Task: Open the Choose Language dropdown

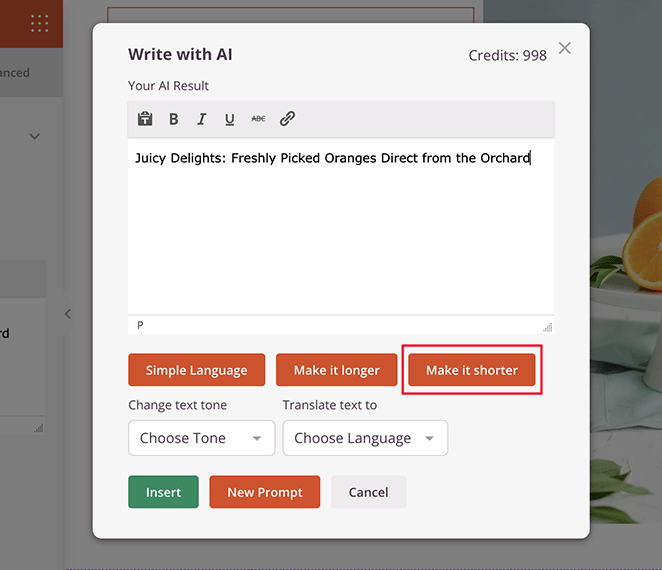Action: tap(365, 438)
